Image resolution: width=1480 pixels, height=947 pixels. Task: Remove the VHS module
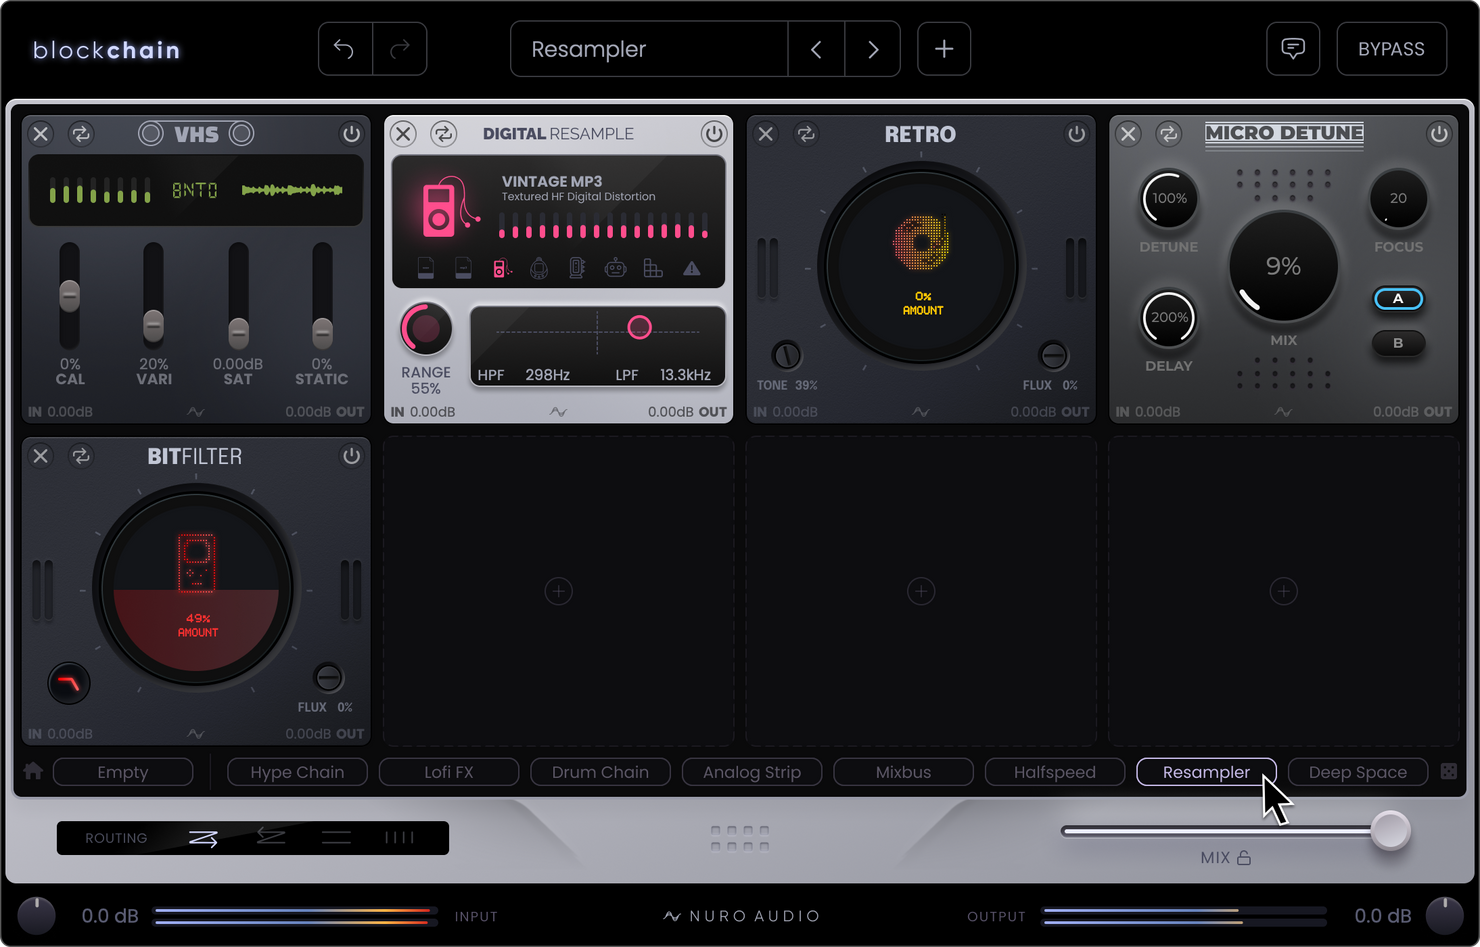(41, 133)
